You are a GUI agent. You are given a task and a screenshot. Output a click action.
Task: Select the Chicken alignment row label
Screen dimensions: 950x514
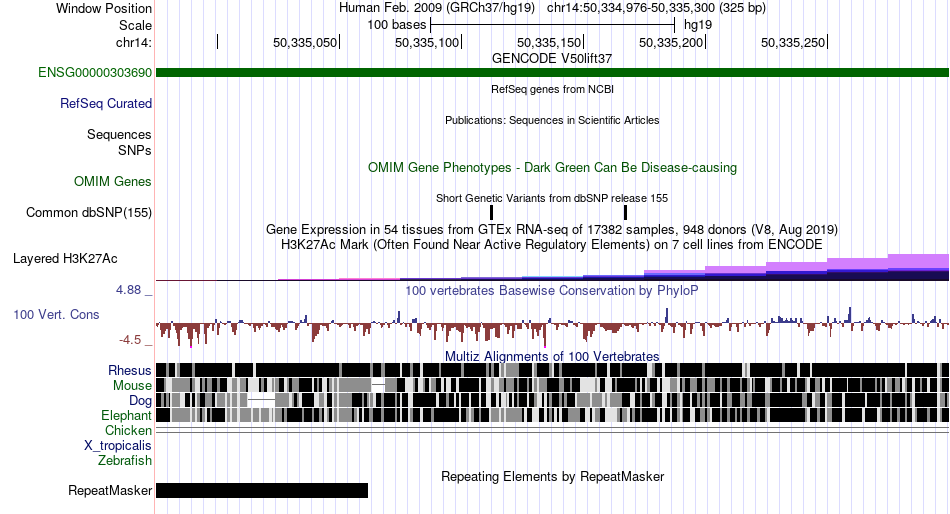coord(128,430)
